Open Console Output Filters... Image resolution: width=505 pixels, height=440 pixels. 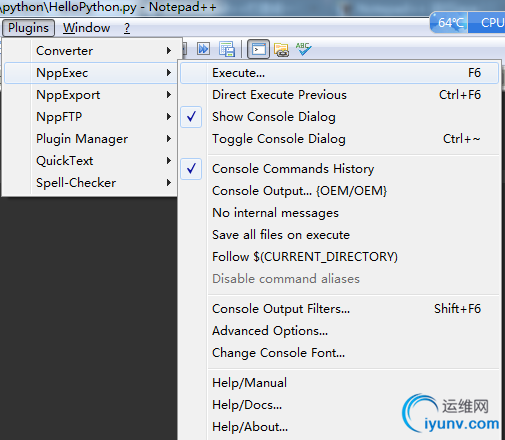[339, 309]
